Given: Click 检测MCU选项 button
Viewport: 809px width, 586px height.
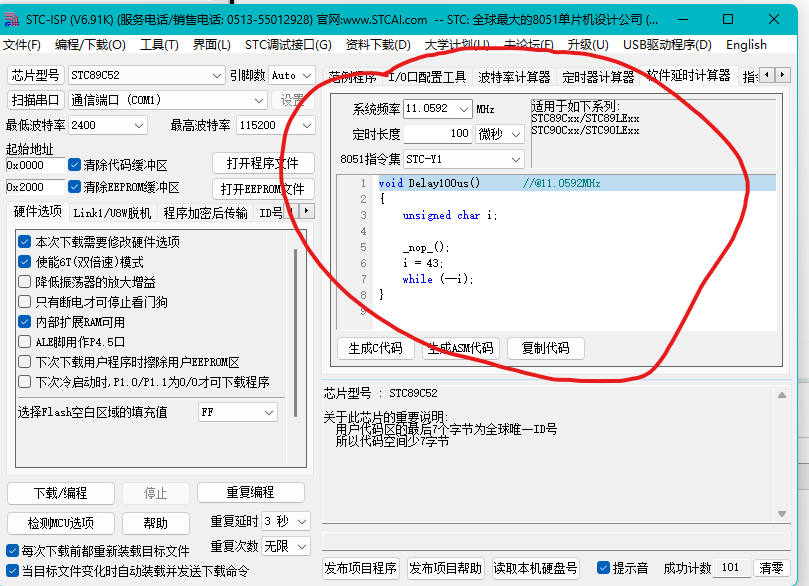Looking at the screenshot, I should [60, 523].
